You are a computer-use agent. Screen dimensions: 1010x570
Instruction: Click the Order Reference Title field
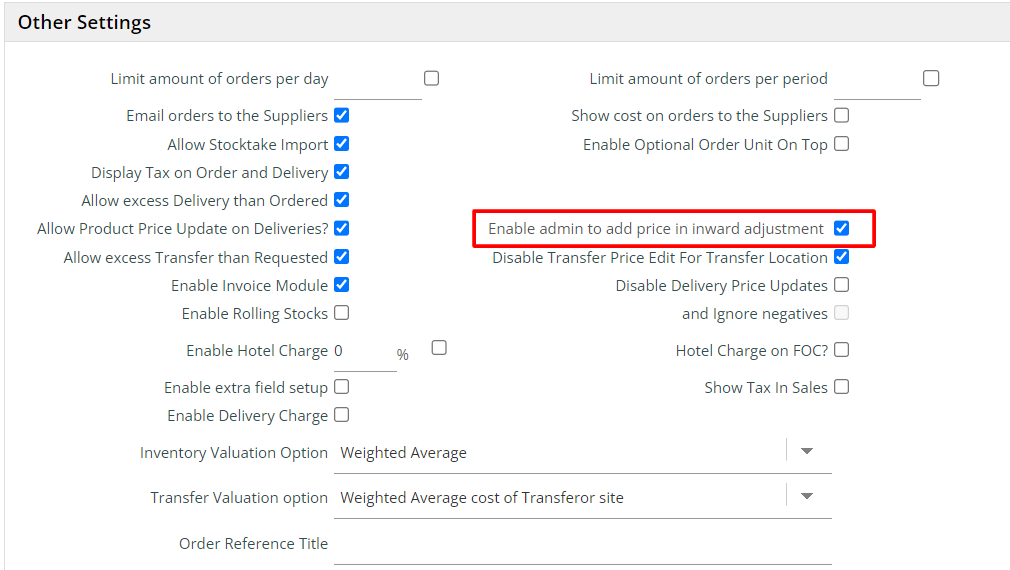click(582, 544)
